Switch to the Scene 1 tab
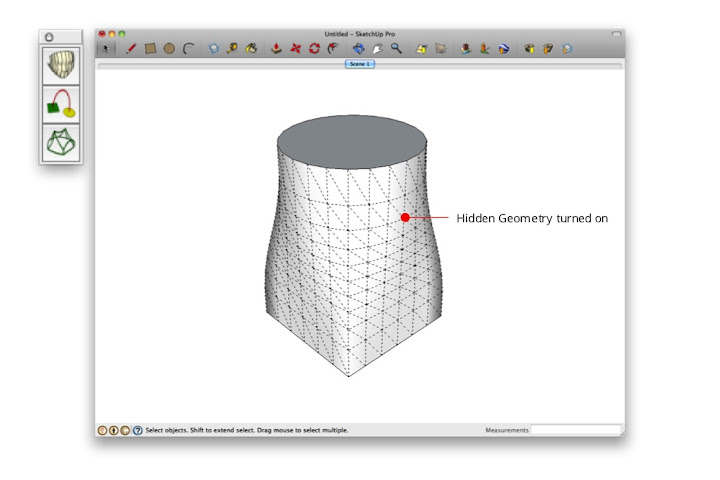The height and width of the screenshot is (480, 720). point(360,64)
